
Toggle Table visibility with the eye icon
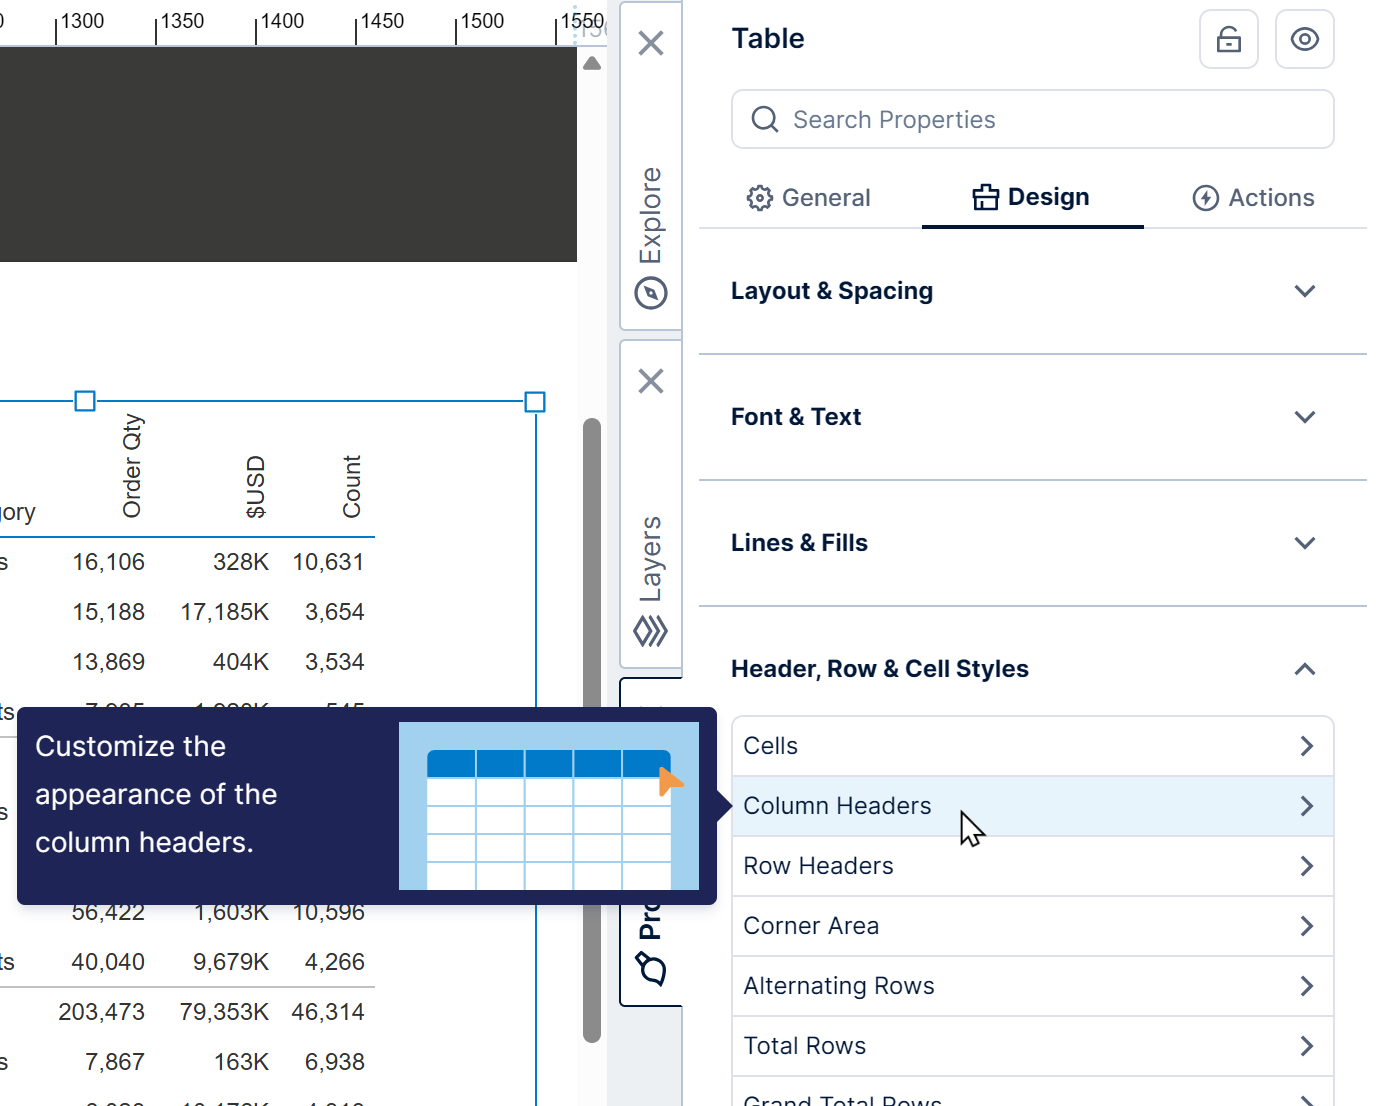(x=1304, y=39)
